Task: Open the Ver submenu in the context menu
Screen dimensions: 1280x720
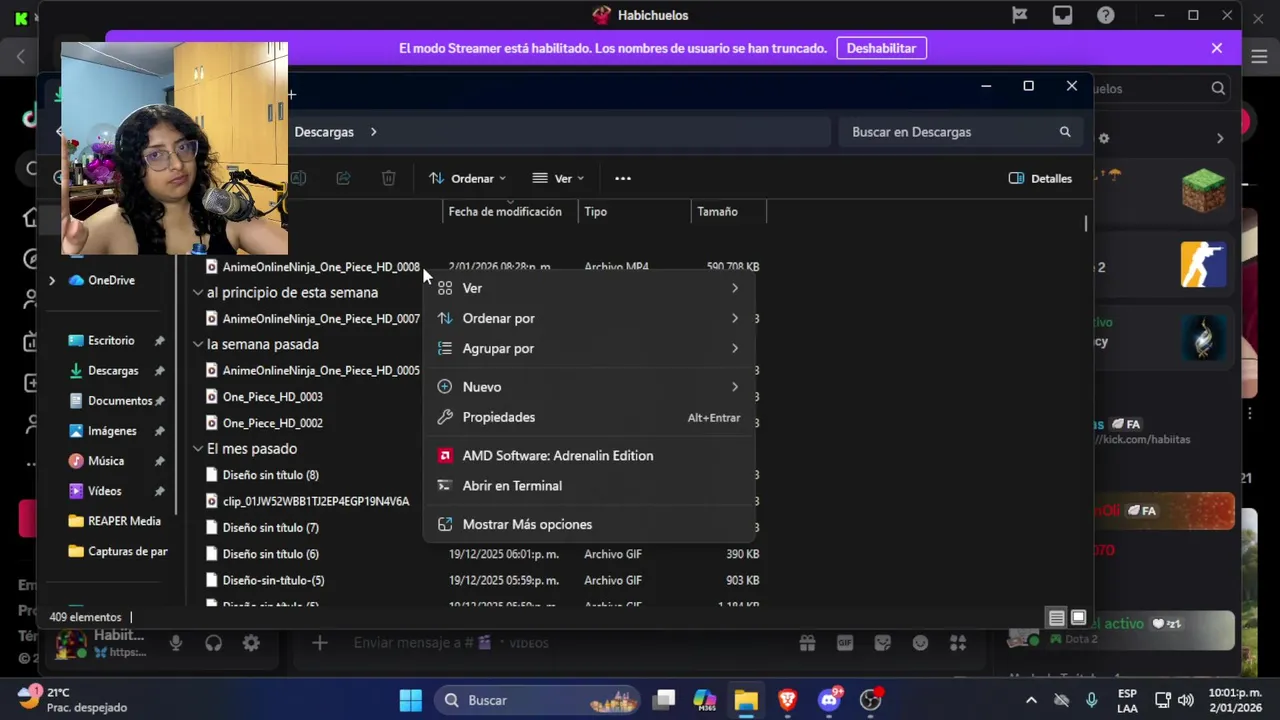Action: pyautogui.click(x=590, y=288)
